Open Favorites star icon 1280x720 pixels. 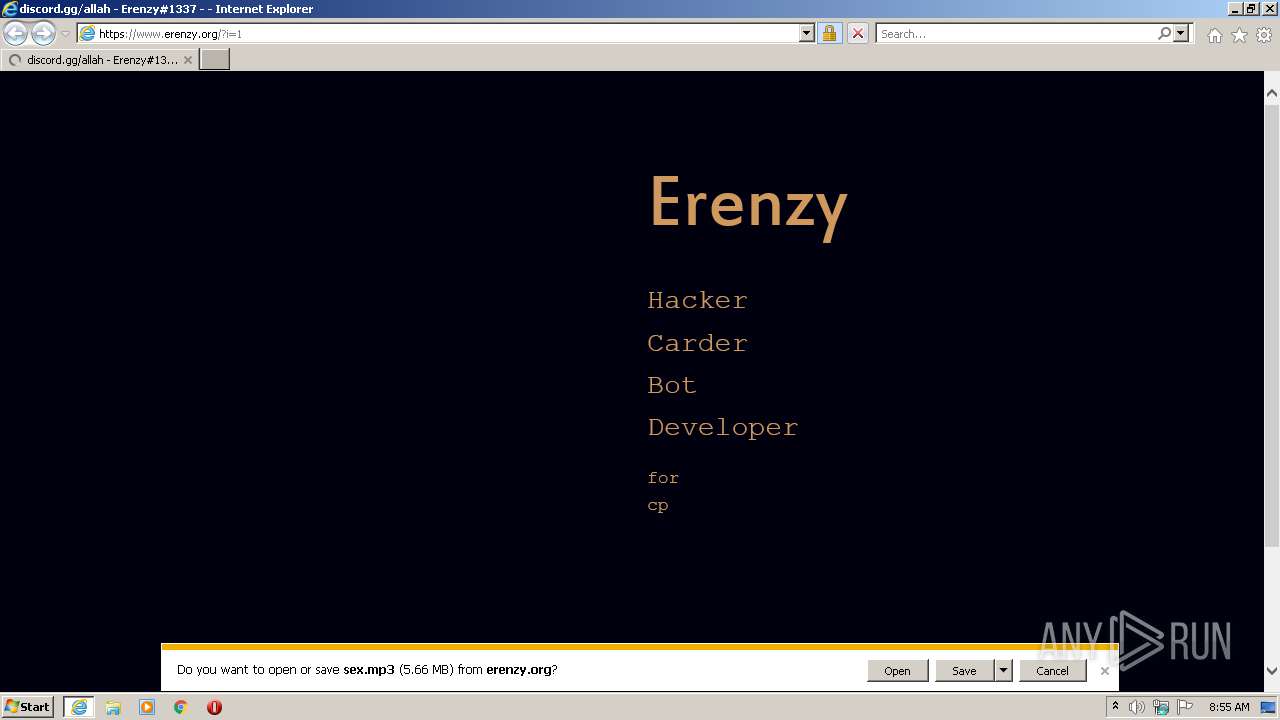[x=1239, y=35]
